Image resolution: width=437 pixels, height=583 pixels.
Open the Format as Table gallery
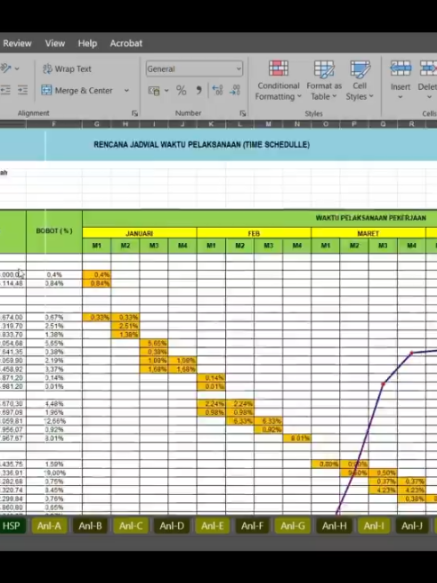tap(324, 80)
